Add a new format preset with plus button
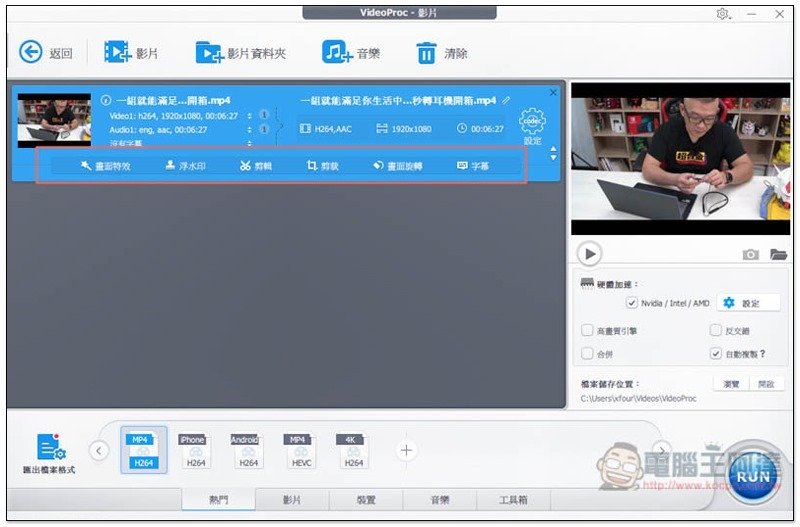 point(406,450)
